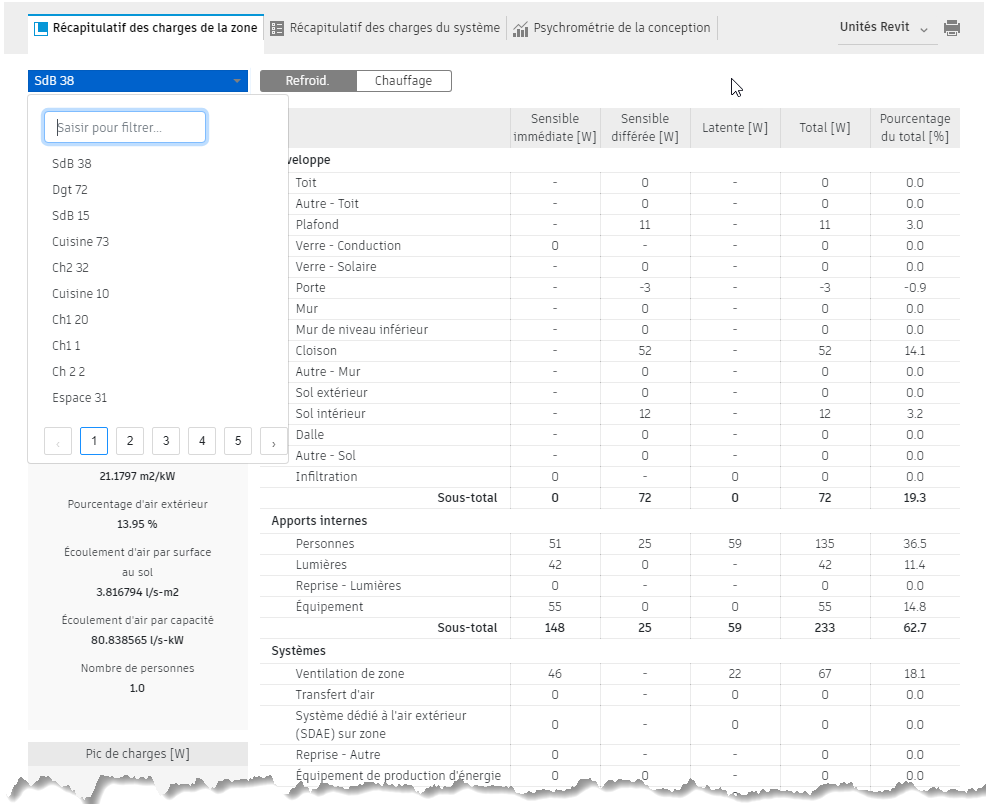The width and height of the screenshot is (986, 804).
Task: Click the Transfert d'air row label
Action: tap(335, 695)
